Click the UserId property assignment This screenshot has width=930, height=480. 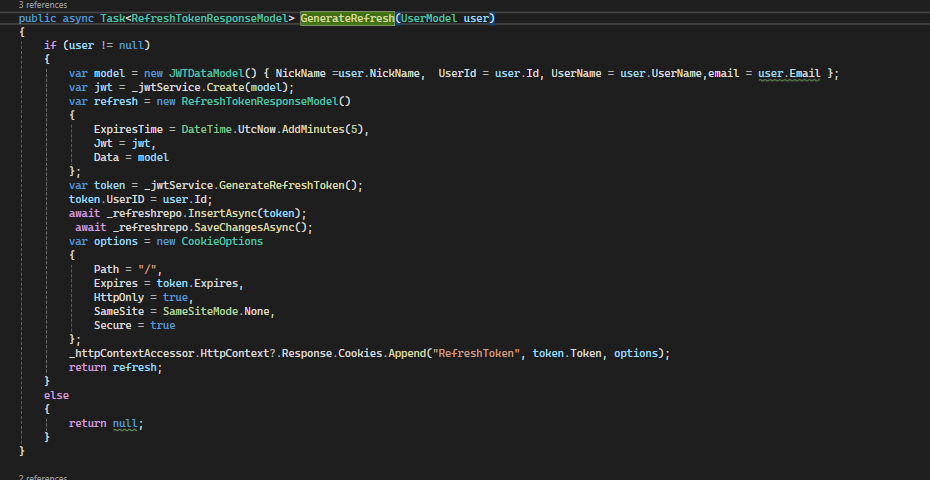click(457, 74)
